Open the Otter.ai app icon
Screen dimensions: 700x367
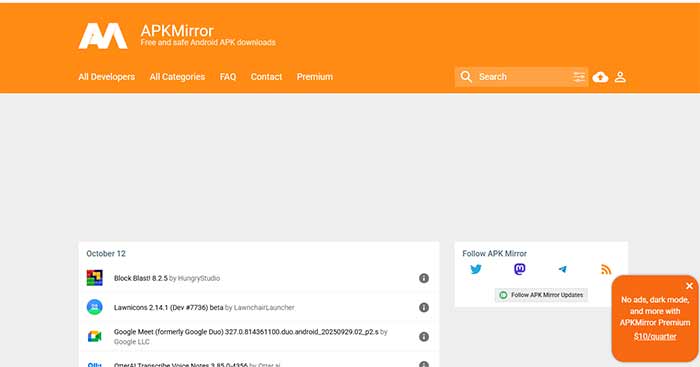[95, 364]
